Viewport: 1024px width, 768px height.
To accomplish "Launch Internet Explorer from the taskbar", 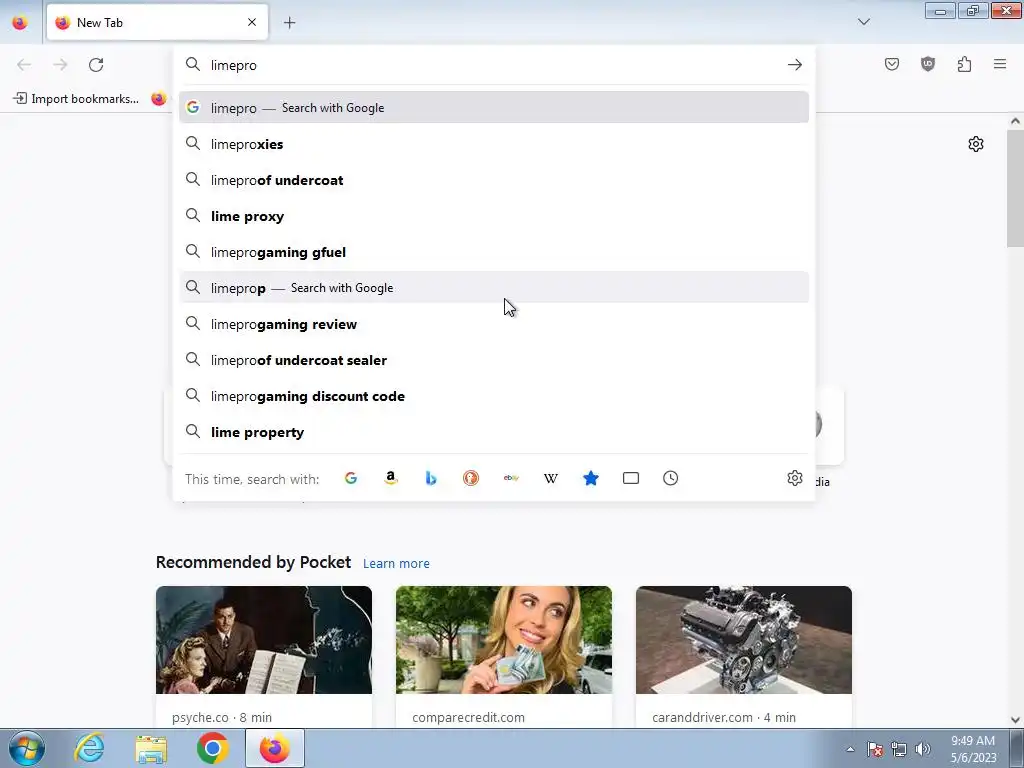I will tap(89, 748).
